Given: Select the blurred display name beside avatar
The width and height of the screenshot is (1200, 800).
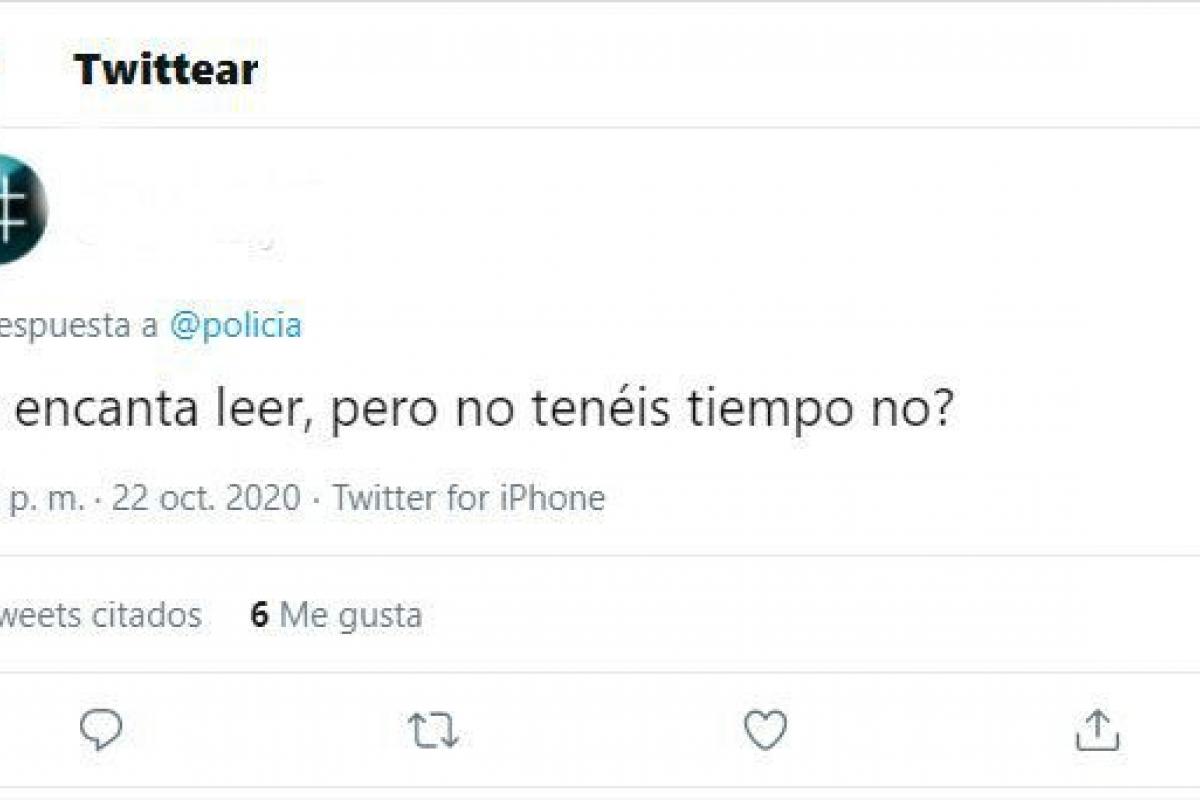Looking at the screenshot, I should (200, 184).
